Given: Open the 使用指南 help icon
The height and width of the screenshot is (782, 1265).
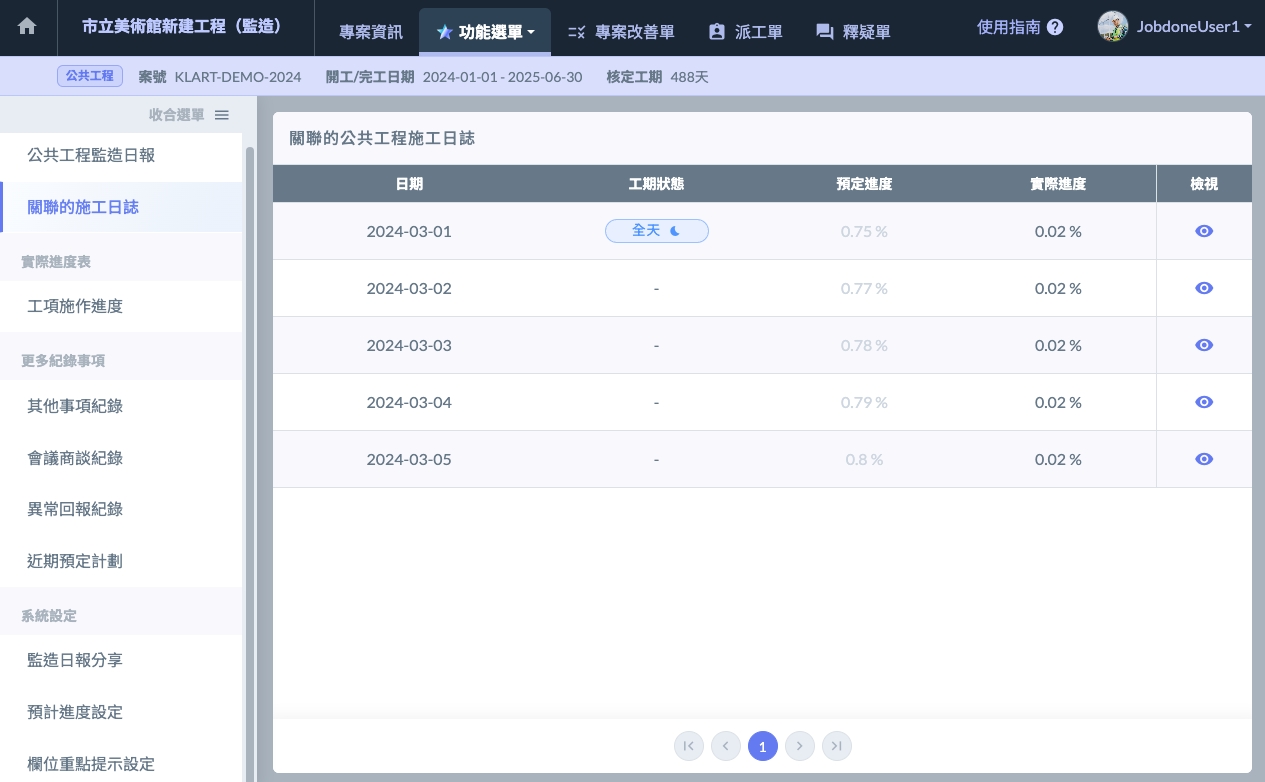Looking at the screenshot, I should tap(1055, 28).
